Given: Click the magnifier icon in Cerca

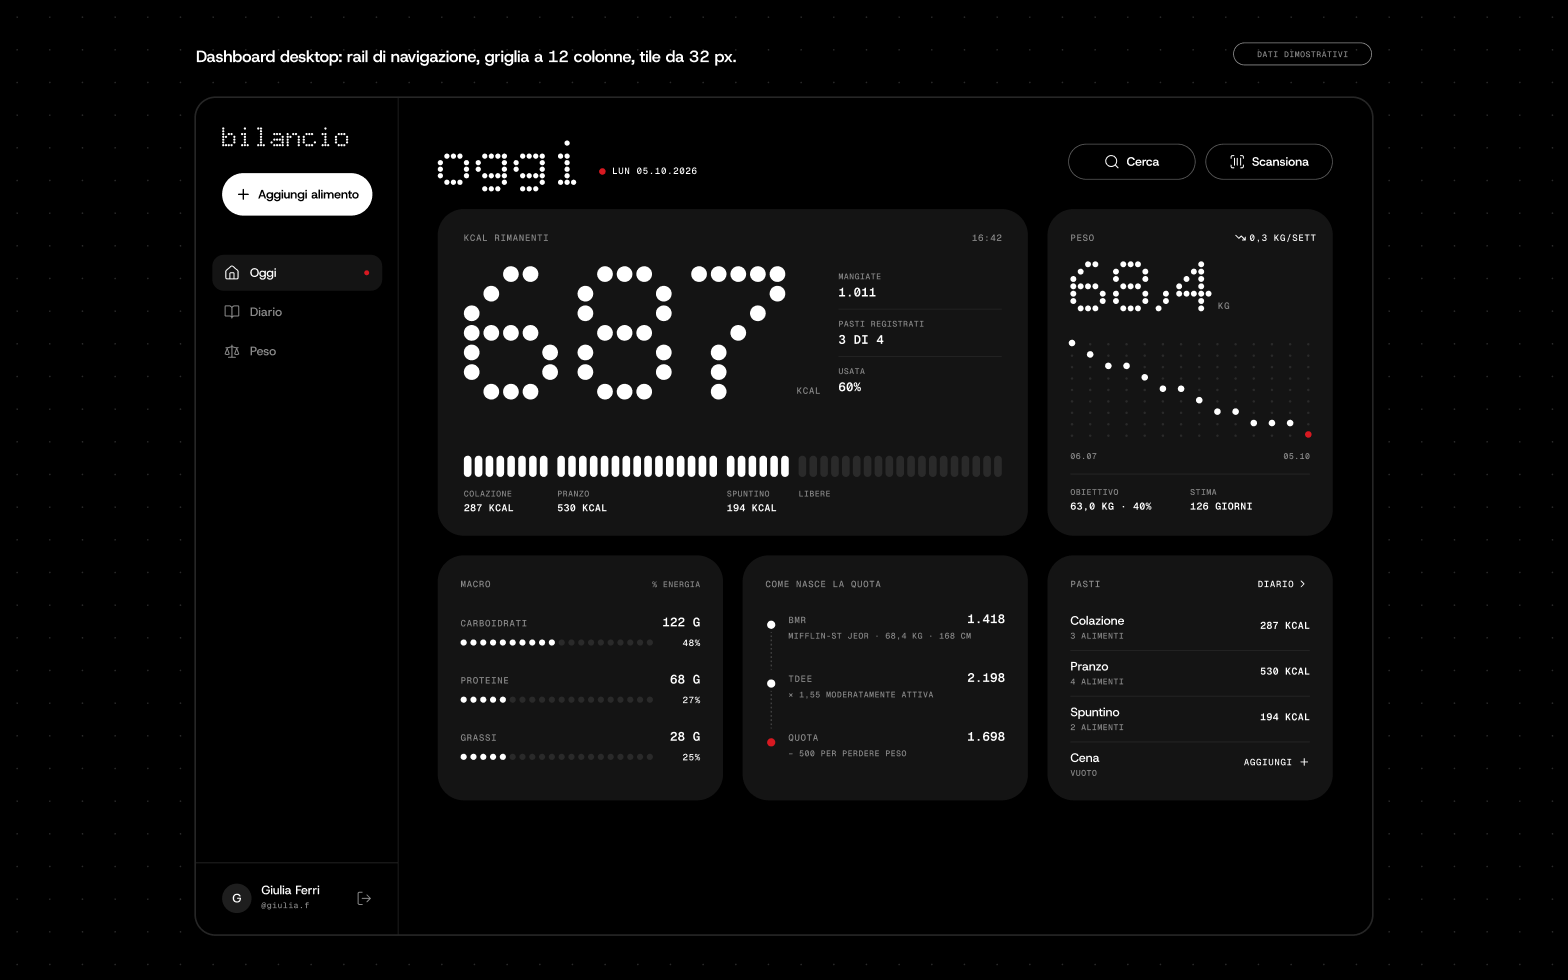Looking at the screenshot, I should [1111, 162].
